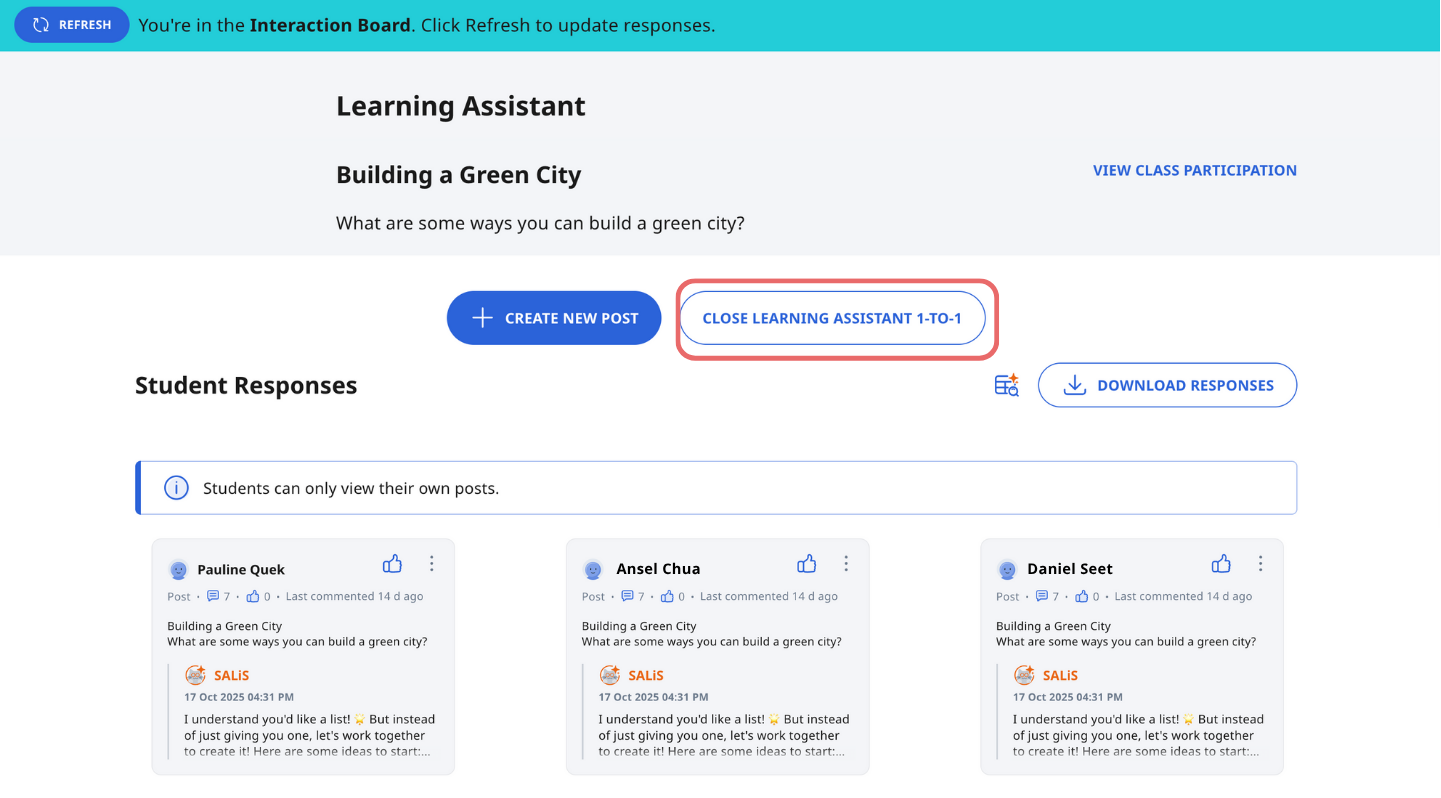Click comment count icon on Pauline's post

click(x=213, y=597)
